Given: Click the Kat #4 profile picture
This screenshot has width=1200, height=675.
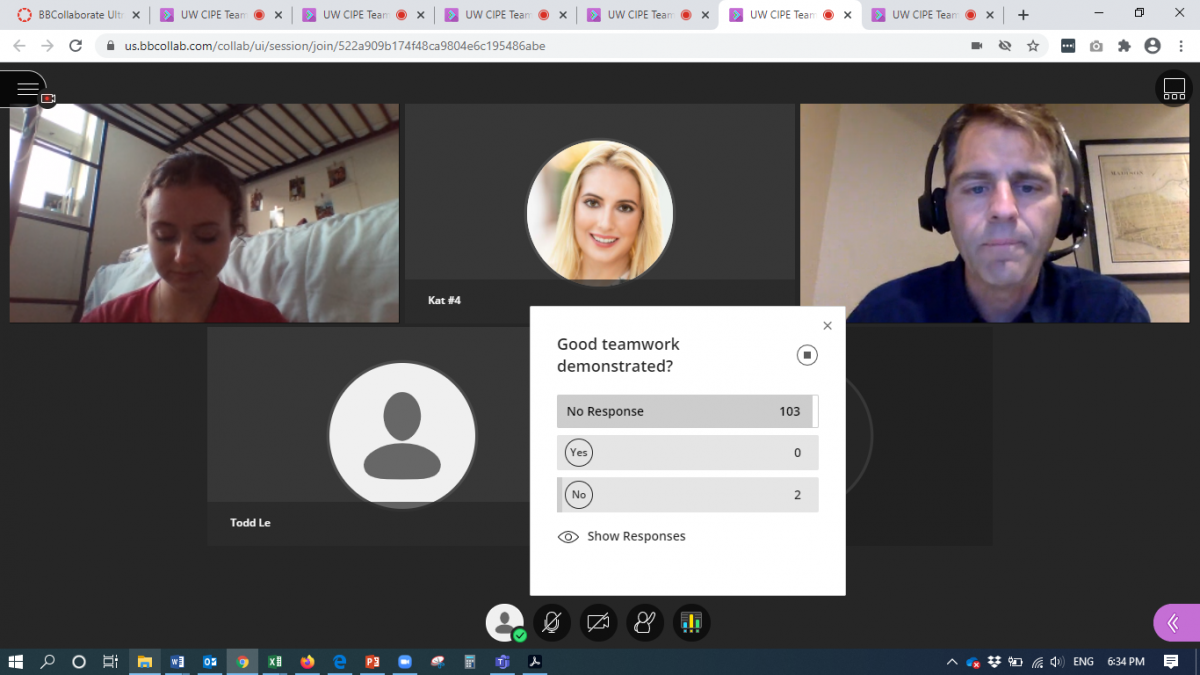Looking at the screenshot, I should (599, 212).
